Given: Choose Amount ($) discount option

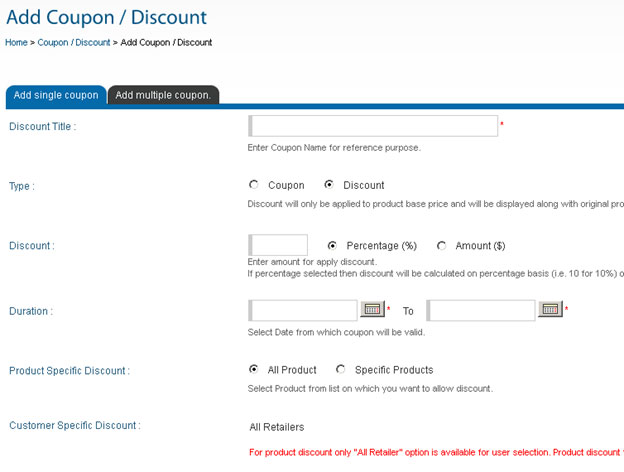Looking at the screenshot, I should 441,246.
